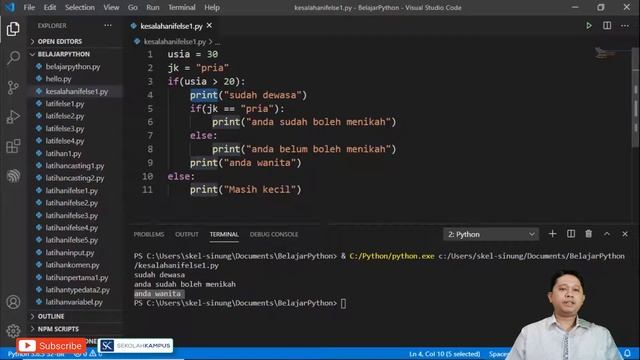This screenshot has height=360, width=640.
Task: Click the VS Code logo icon
Action: 9,7
